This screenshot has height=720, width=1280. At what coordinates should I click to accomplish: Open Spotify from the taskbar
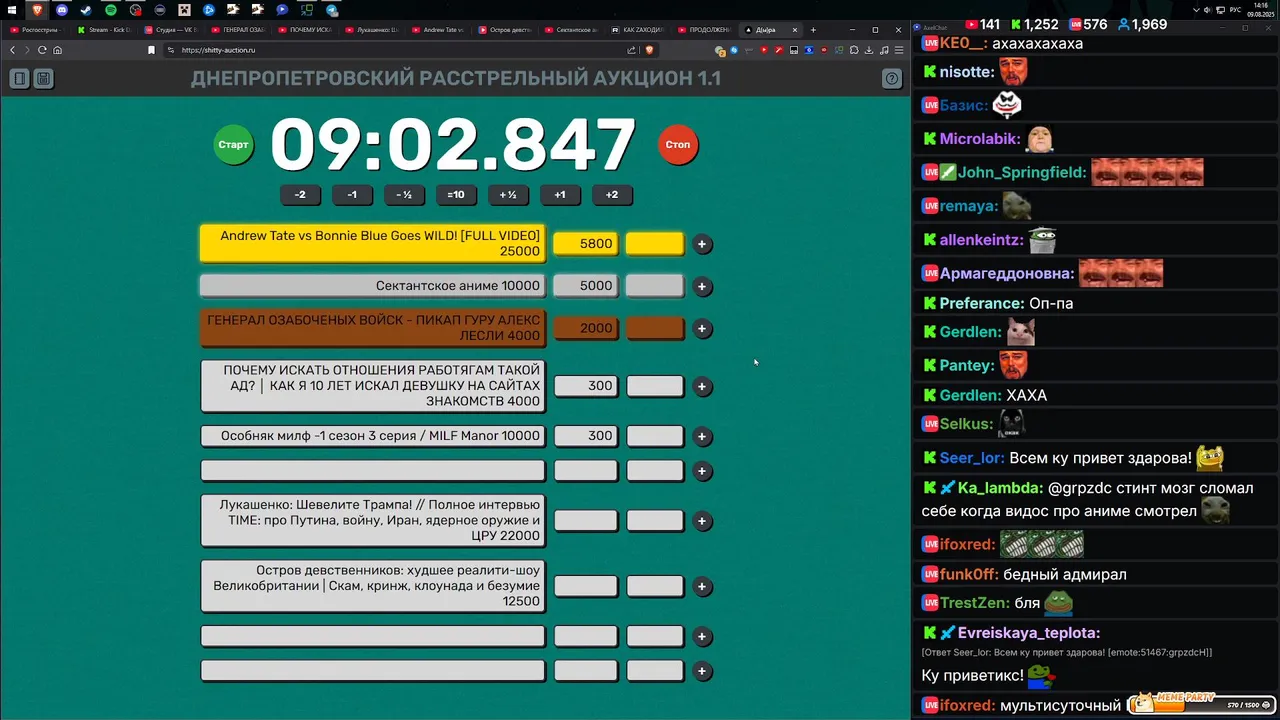point(111,10)
